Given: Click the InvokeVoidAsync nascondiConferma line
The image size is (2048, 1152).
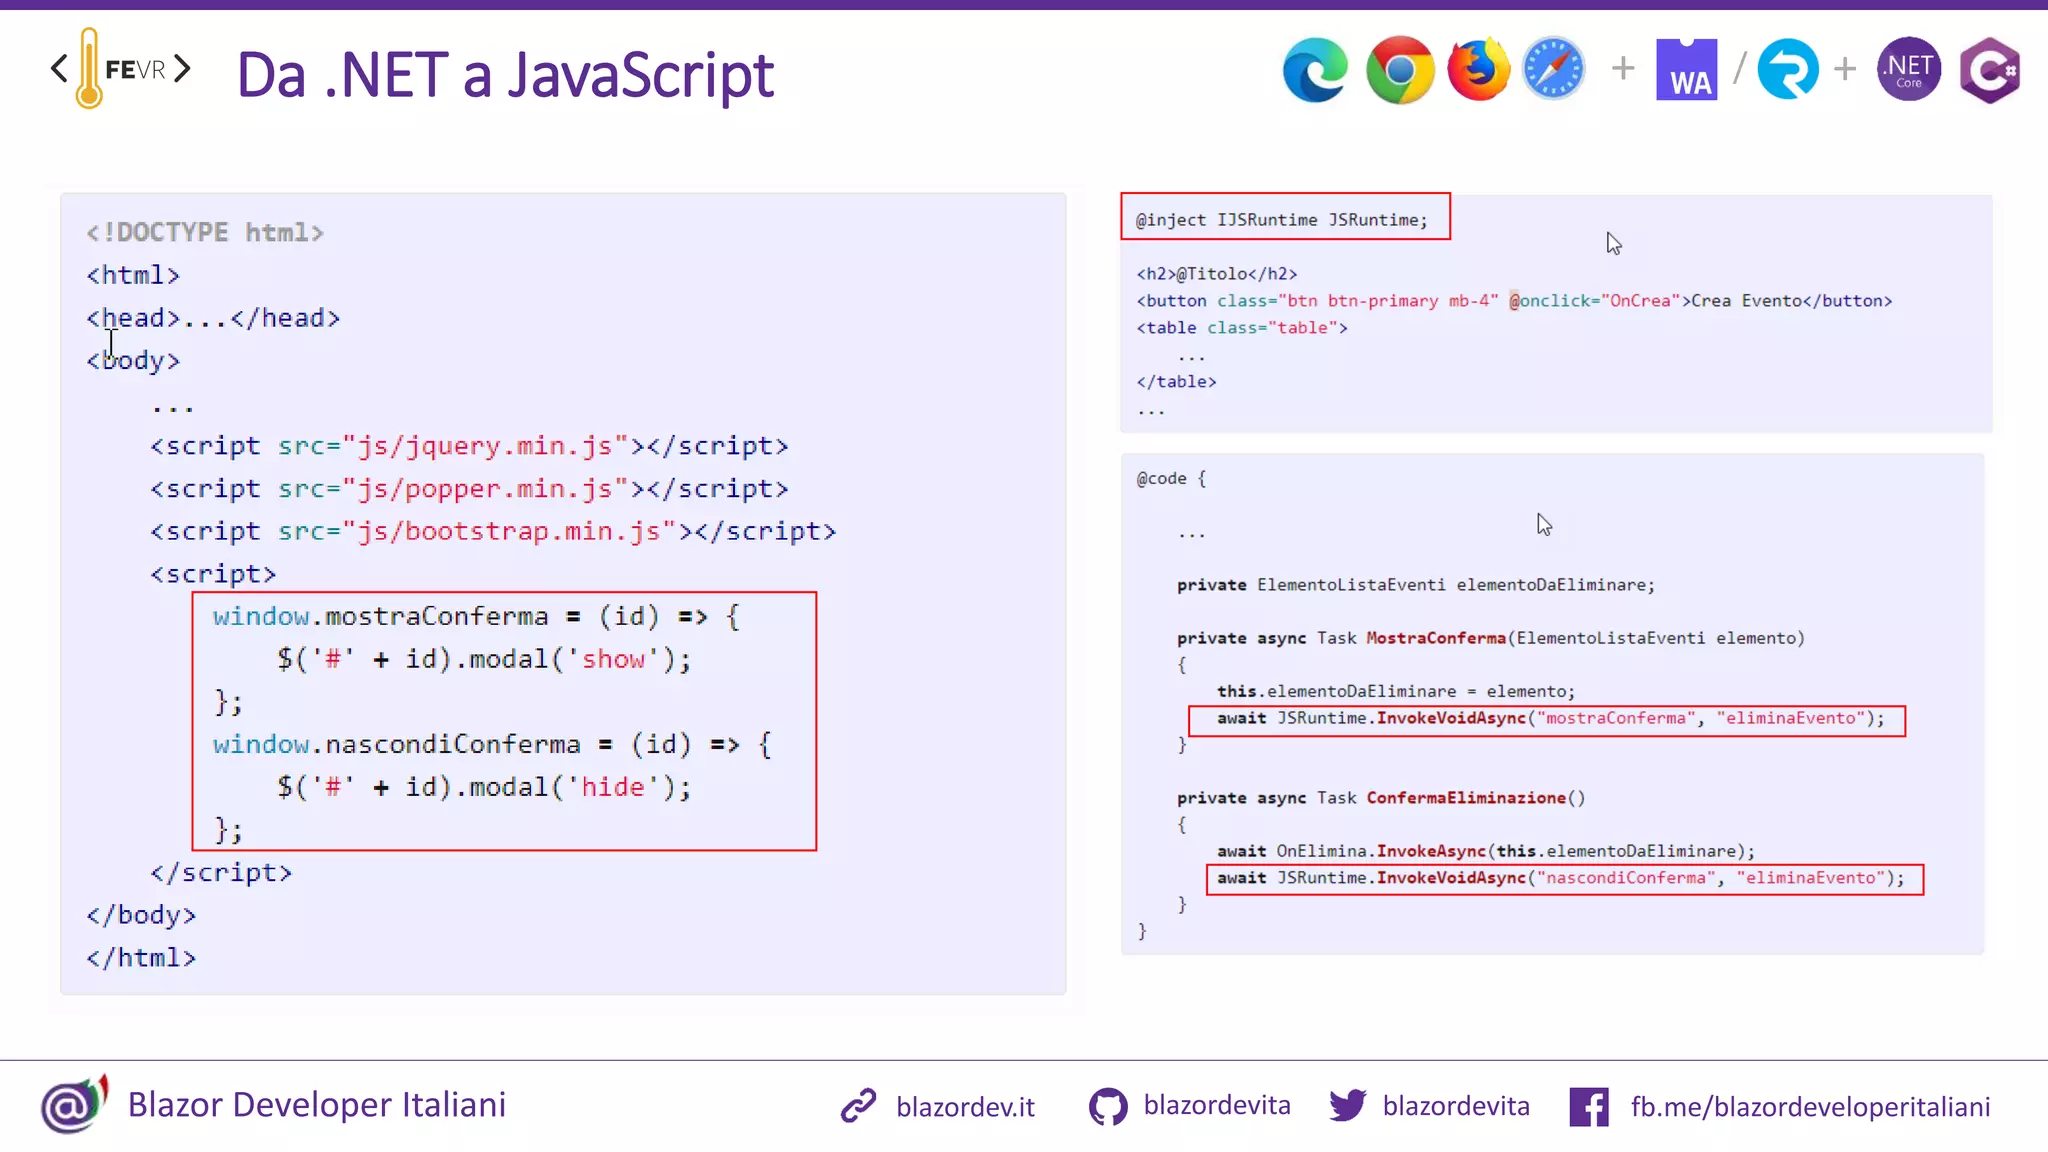Looking at the screenshot, I should [x=1561, y=878].
